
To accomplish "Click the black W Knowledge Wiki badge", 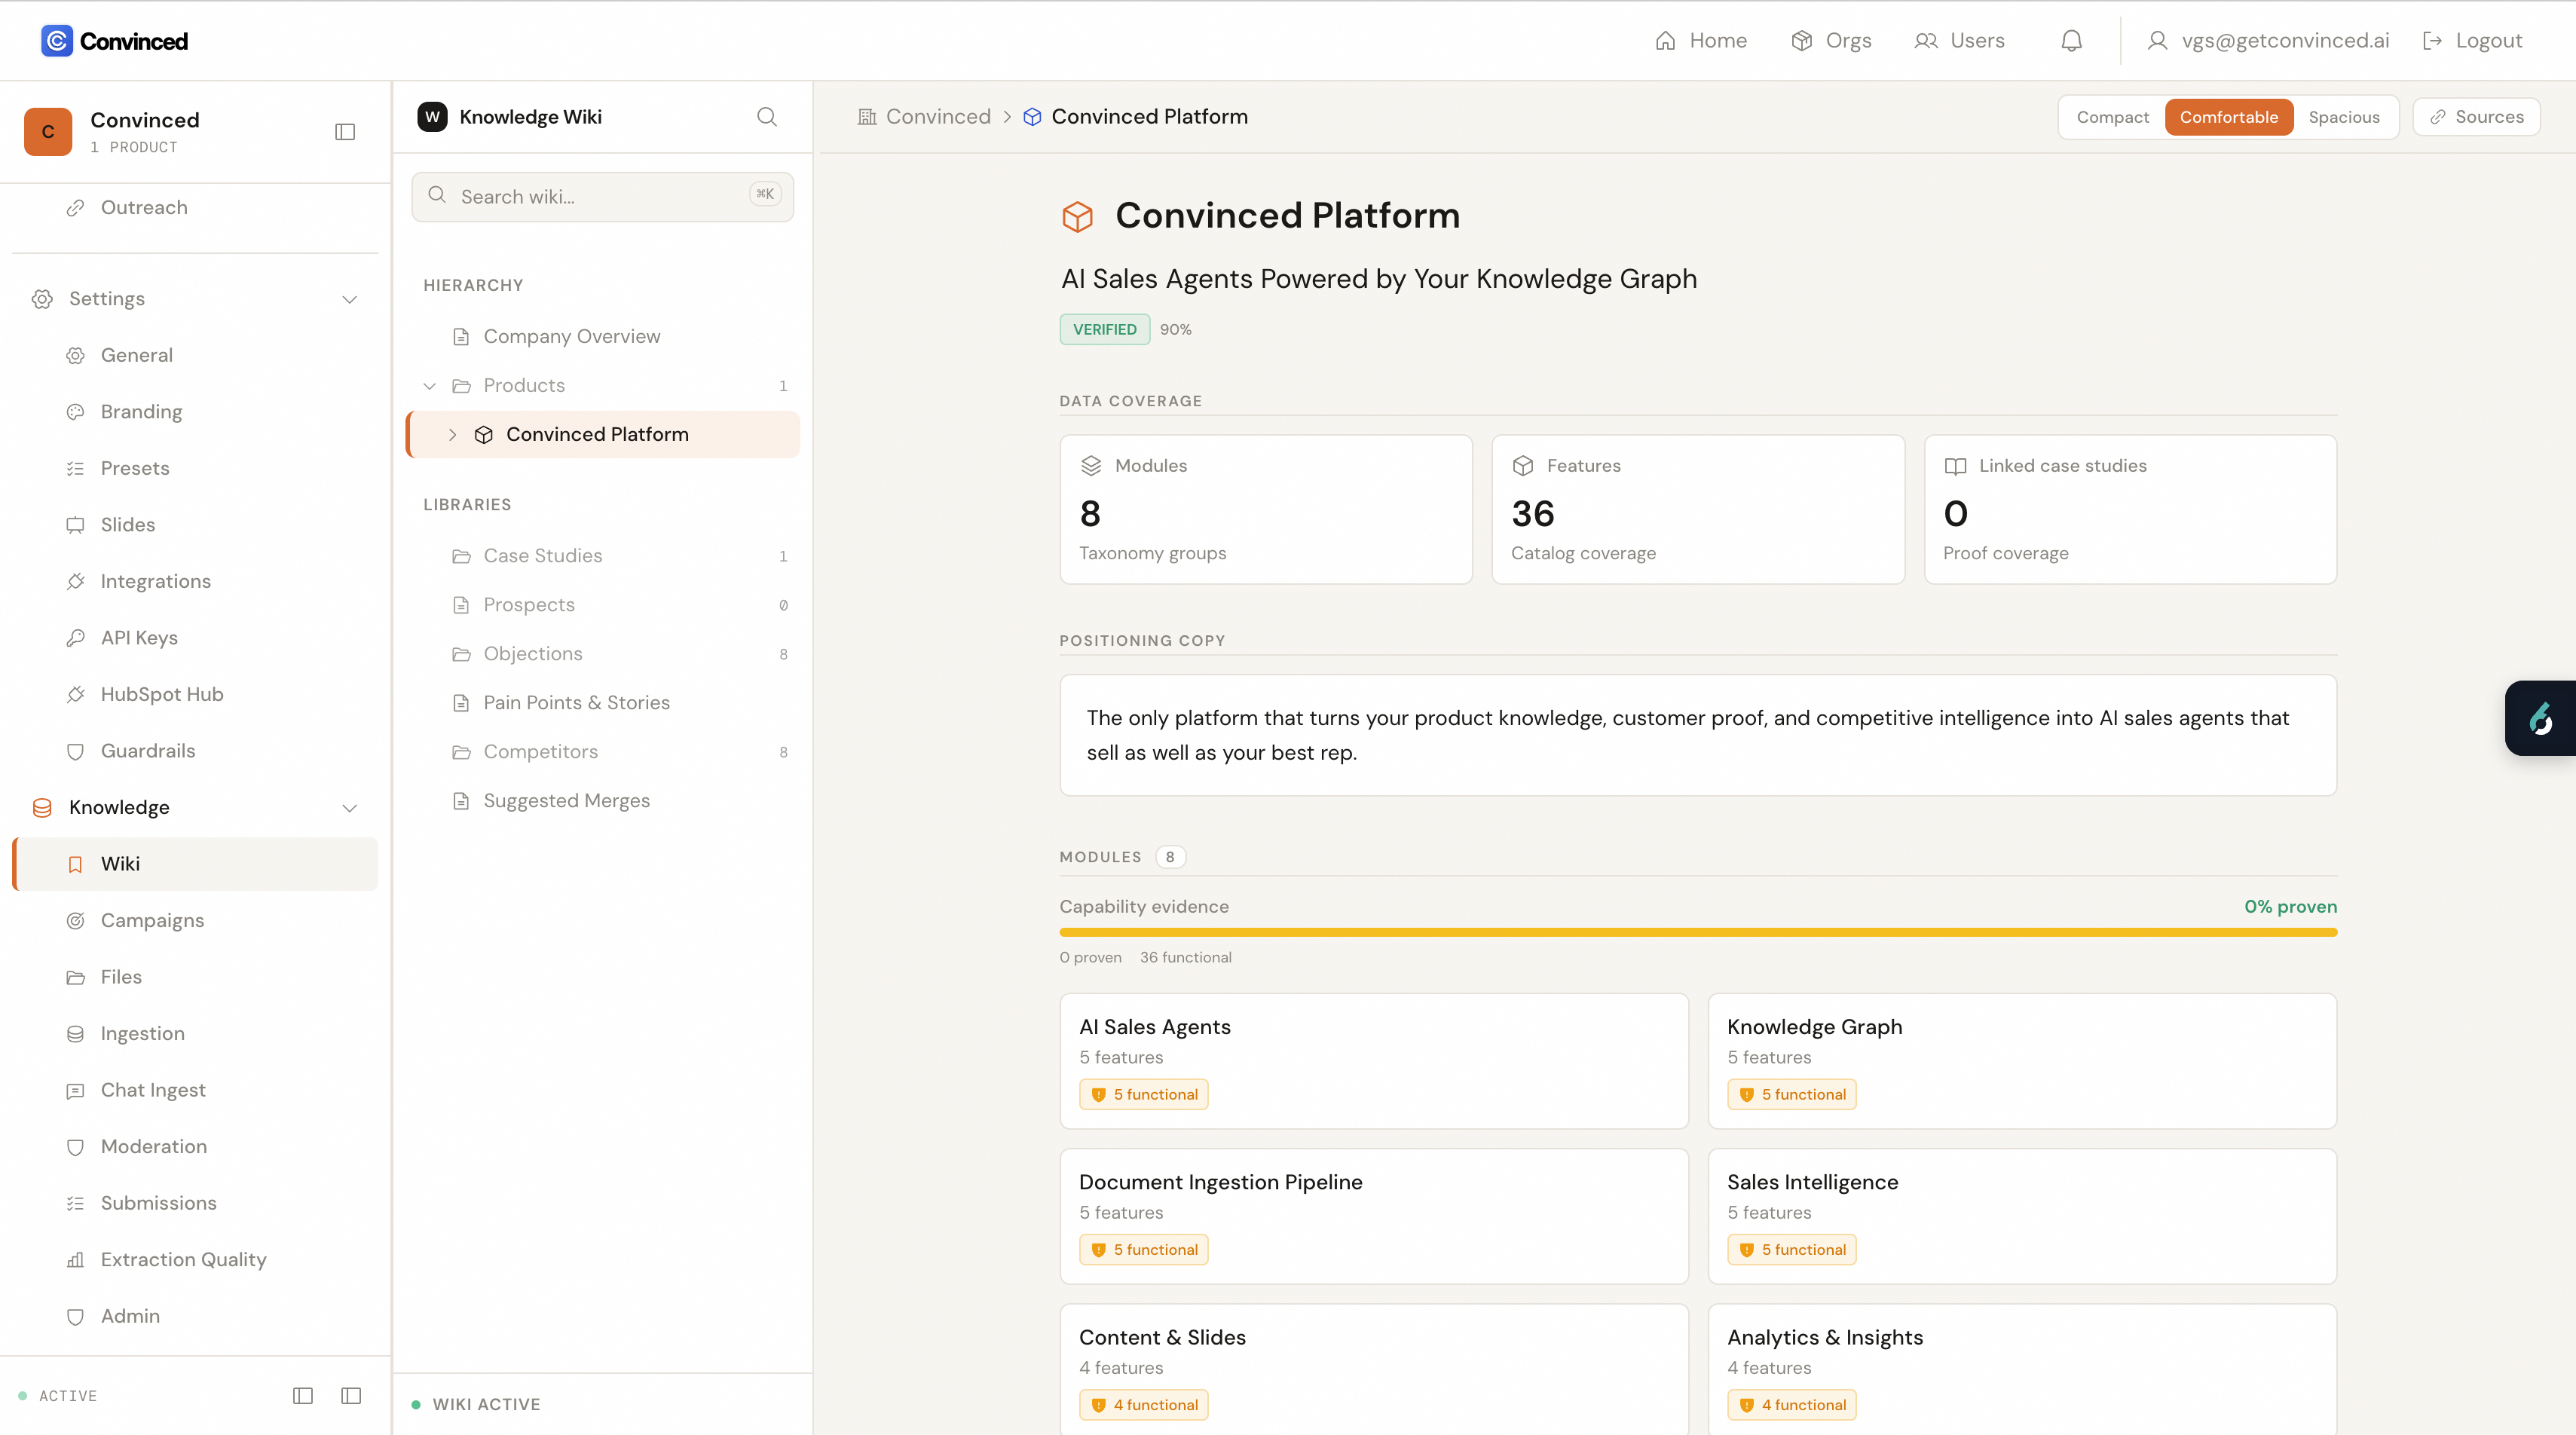I will (432, 117).
